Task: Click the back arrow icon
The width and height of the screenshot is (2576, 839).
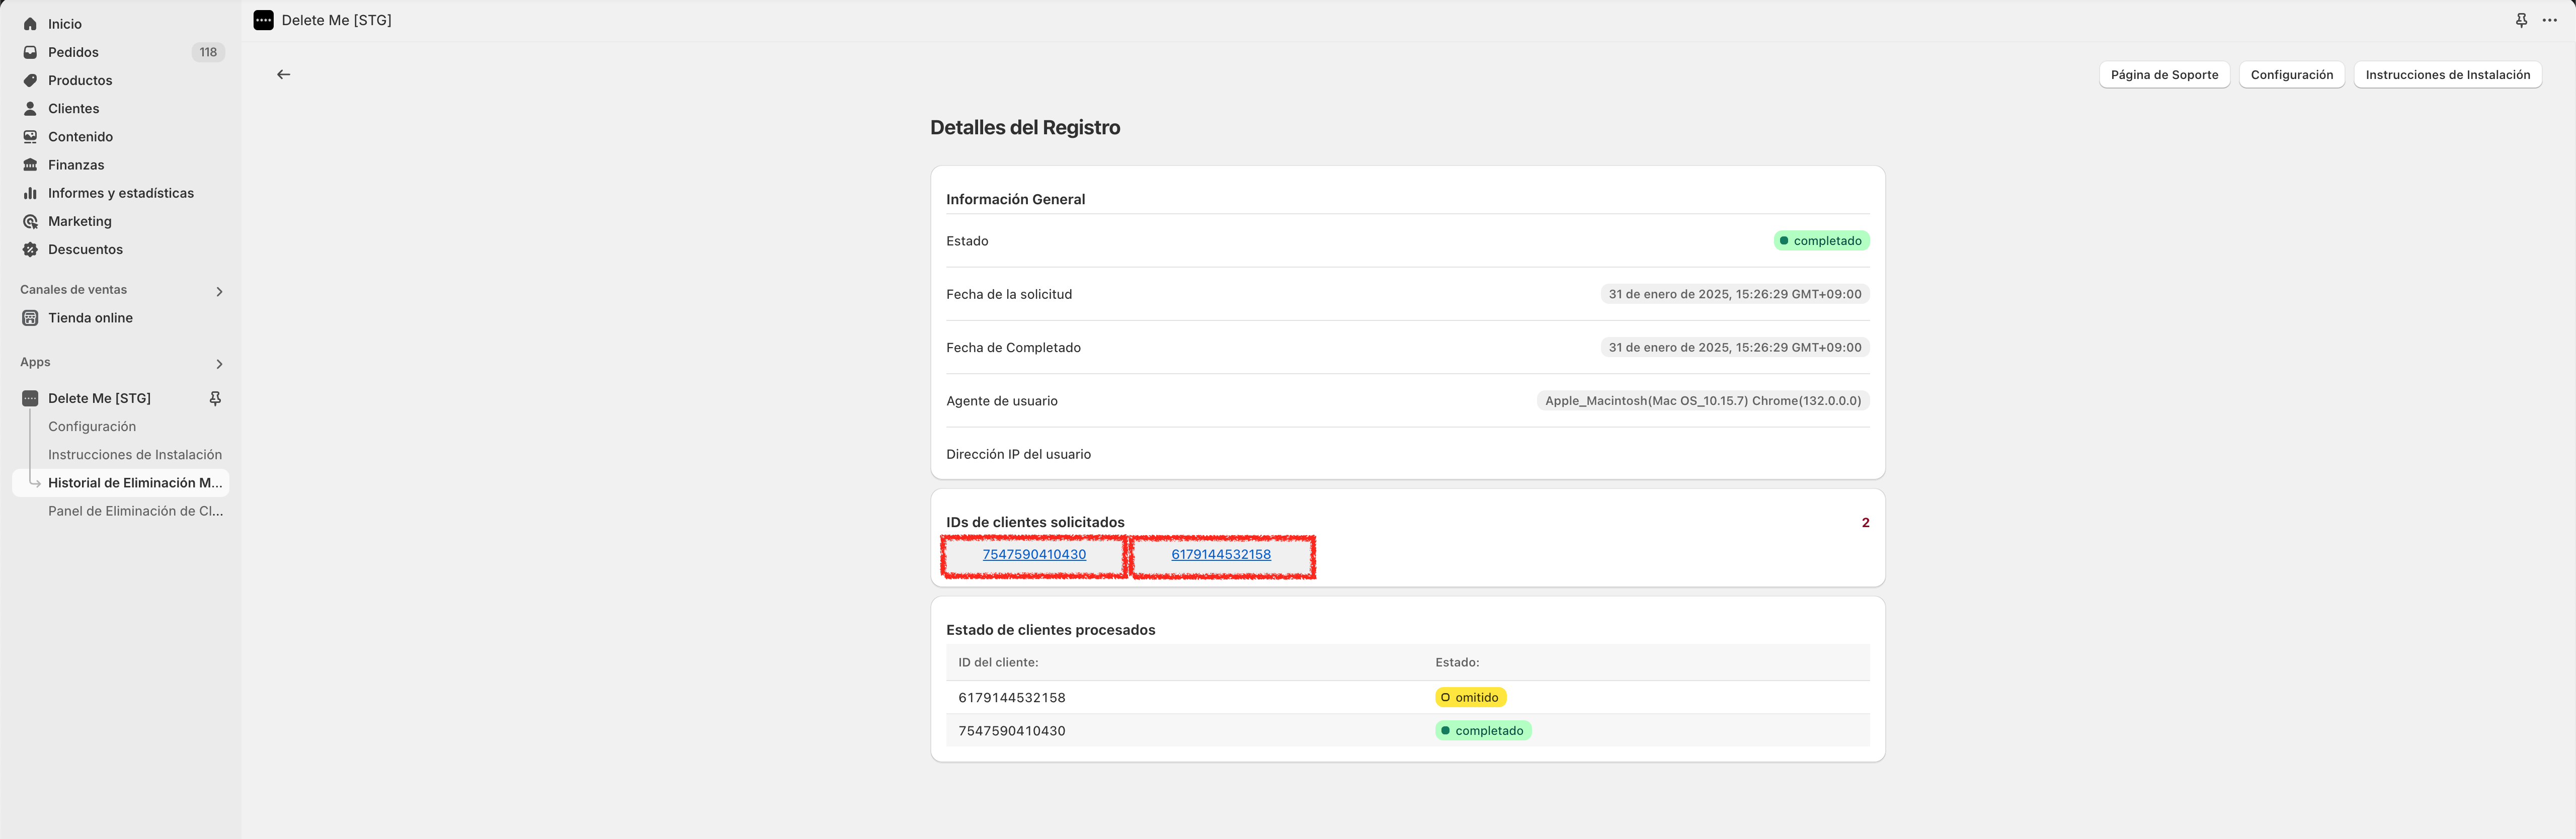Action: click(x=284, y=74)
